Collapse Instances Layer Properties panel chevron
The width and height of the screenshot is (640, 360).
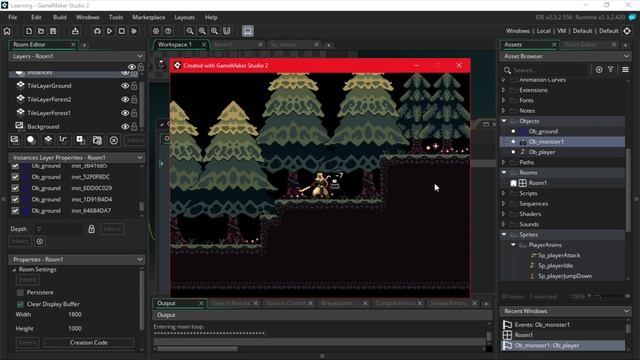tap(140, 157)
